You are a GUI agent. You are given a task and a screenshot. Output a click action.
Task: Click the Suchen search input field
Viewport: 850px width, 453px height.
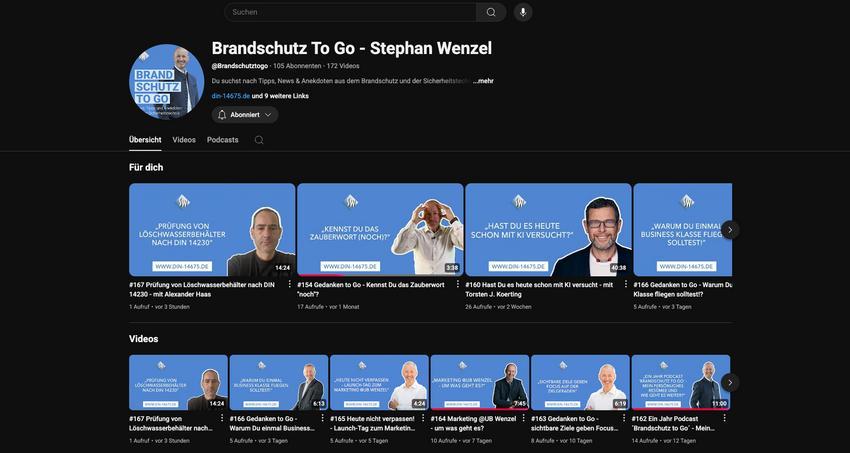click(x=350, y=12)
